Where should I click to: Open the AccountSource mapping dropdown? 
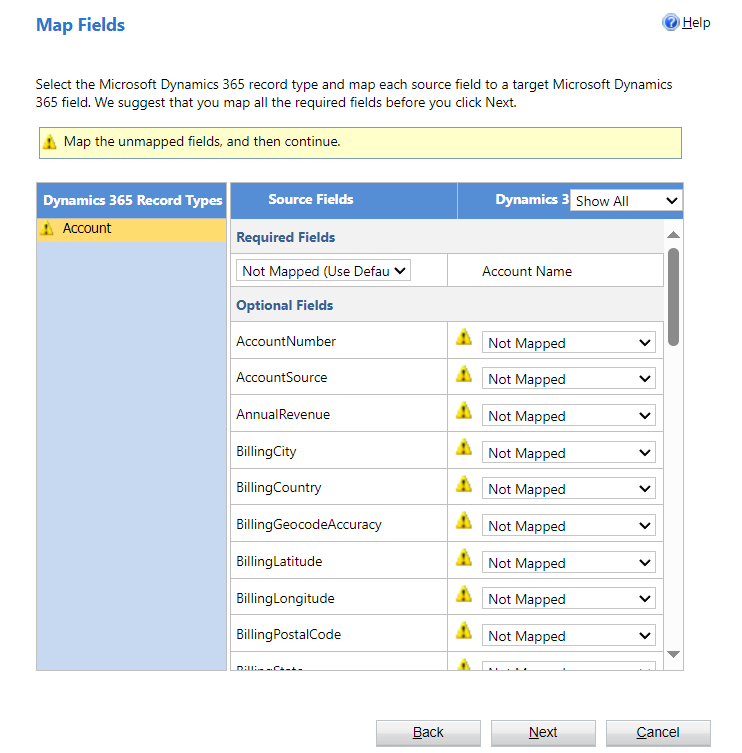569,379
